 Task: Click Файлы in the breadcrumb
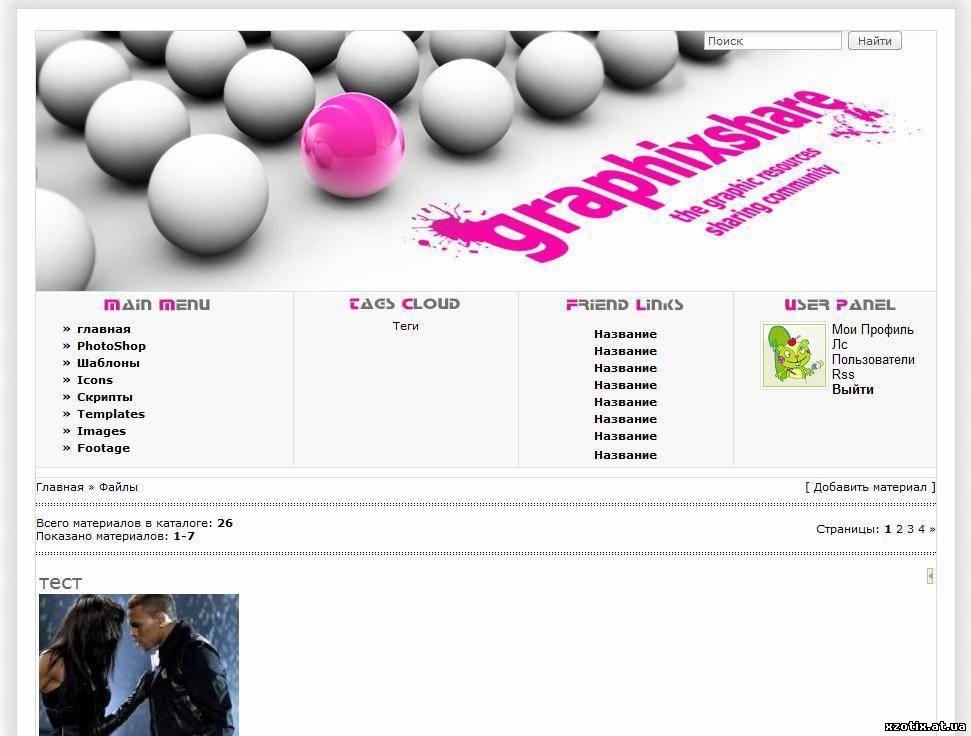(118, 487)
